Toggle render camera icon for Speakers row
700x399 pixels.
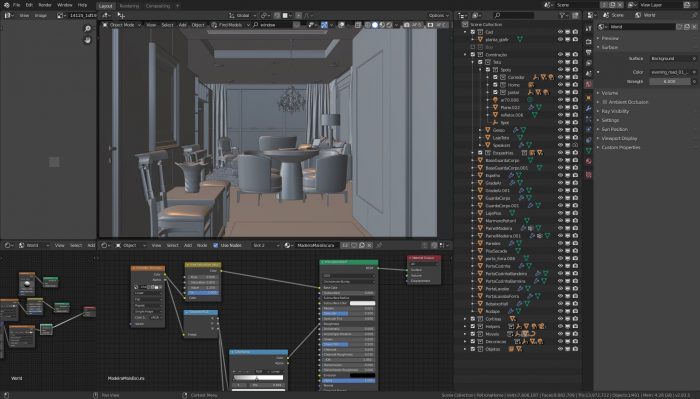pos(575,145)
